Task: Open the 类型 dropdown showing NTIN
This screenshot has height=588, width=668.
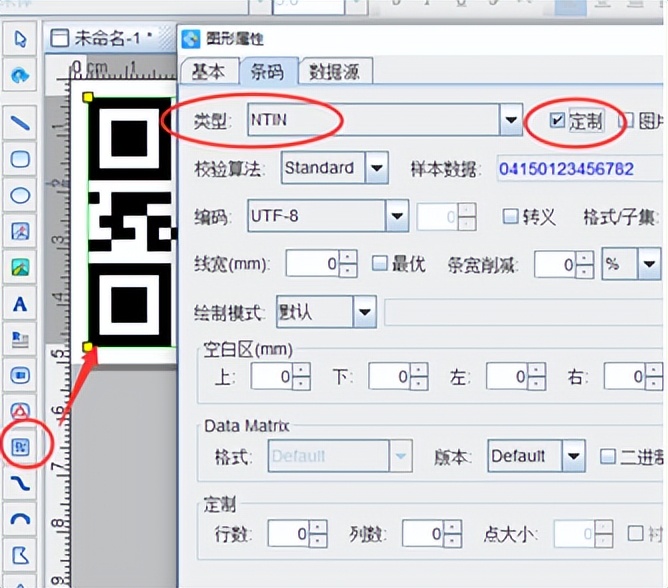Action: tap(511, 120)
